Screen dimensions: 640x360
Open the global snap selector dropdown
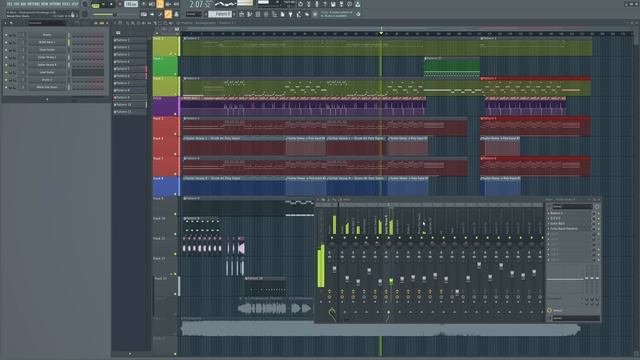pyautogui.click(x=193, y=14)
